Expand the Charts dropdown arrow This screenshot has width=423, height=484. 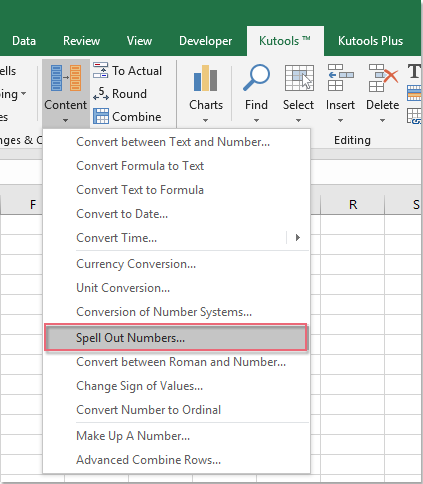point(206,120)
